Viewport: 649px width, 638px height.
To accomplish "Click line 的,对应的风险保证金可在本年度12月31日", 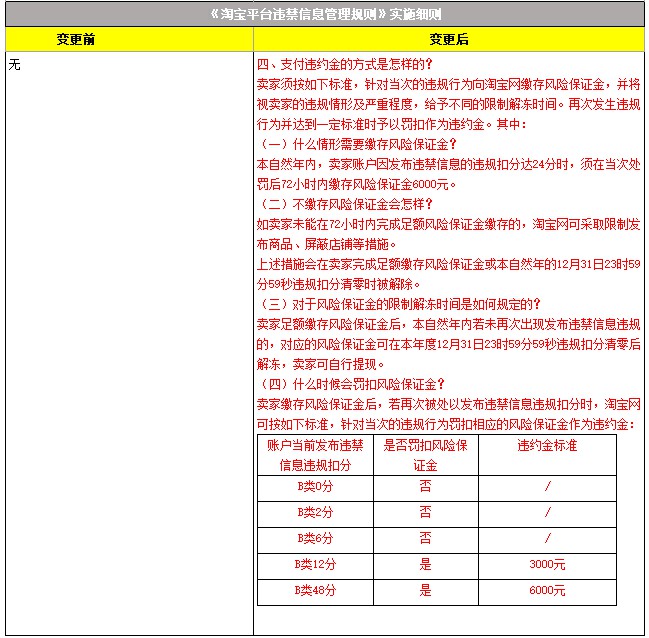I will 449,344.
